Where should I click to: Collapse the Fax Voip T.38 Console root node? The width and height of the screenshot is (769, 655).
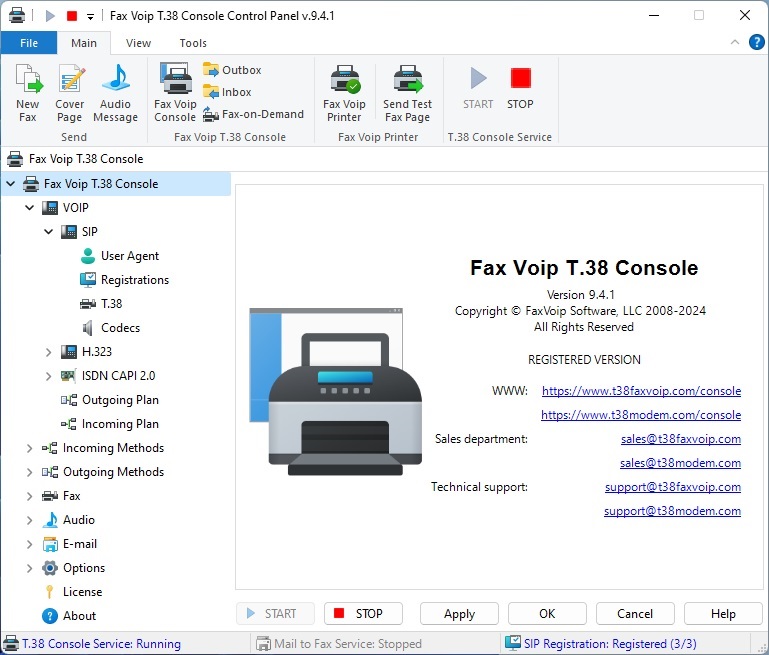point(10,184)
